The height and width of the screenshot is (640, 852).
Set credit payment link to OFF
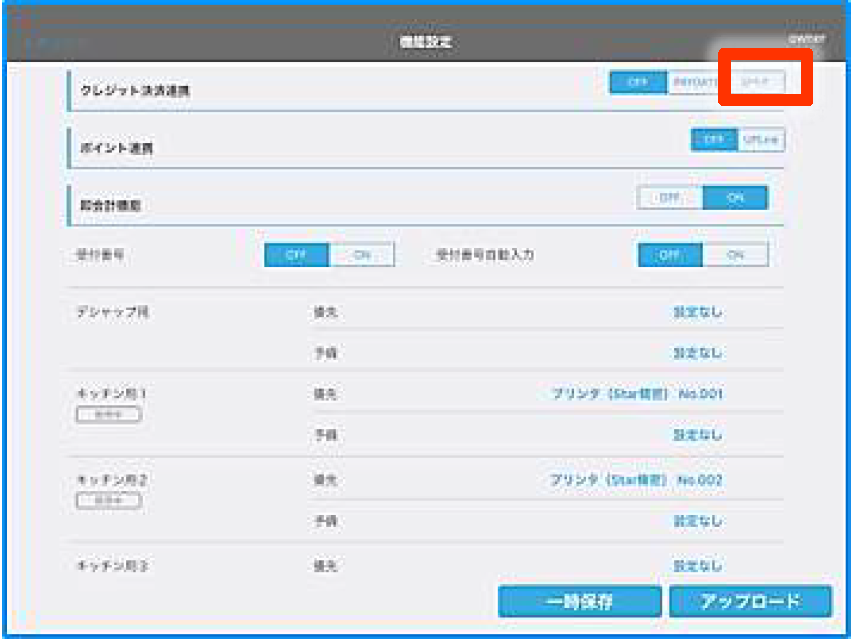638,83
